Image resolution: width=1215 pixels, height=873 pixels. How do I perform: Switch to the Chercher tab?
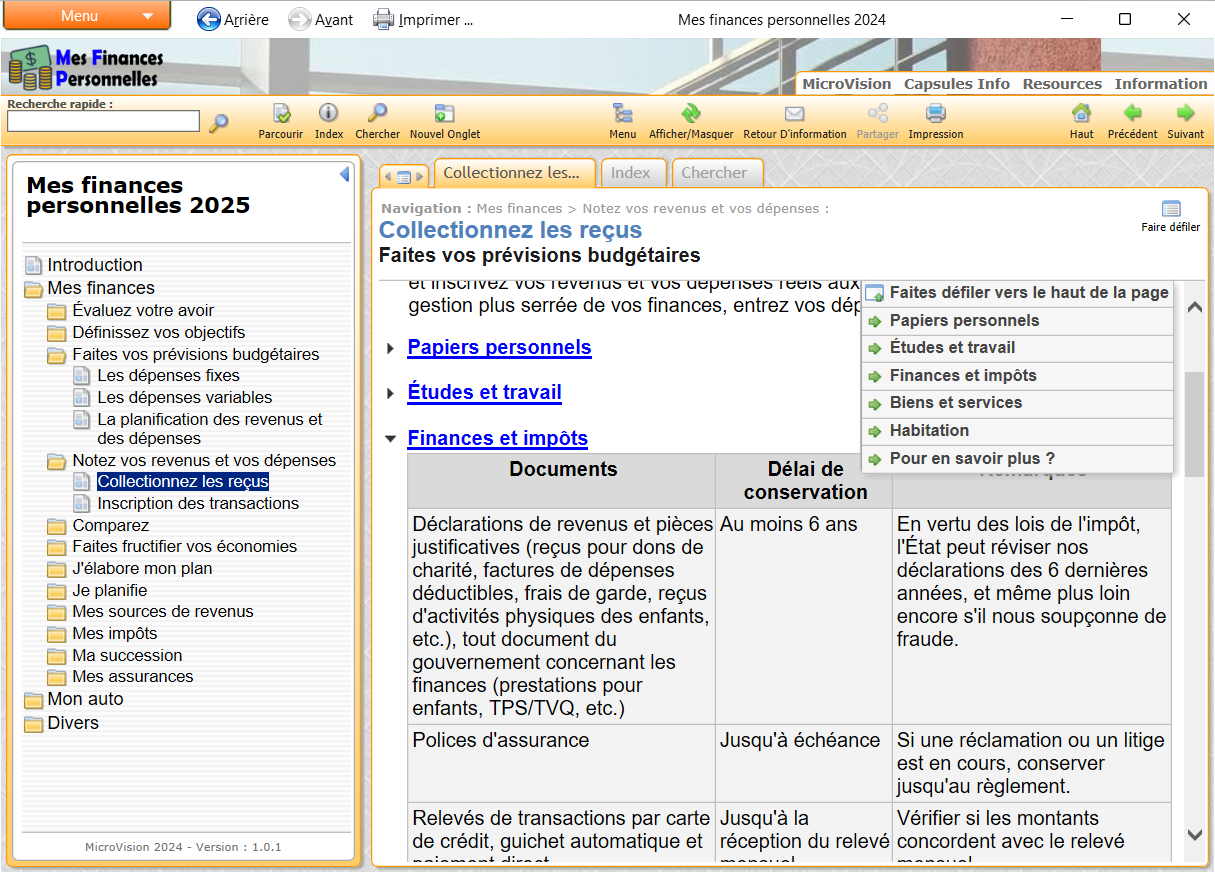(x=714, y=173)
